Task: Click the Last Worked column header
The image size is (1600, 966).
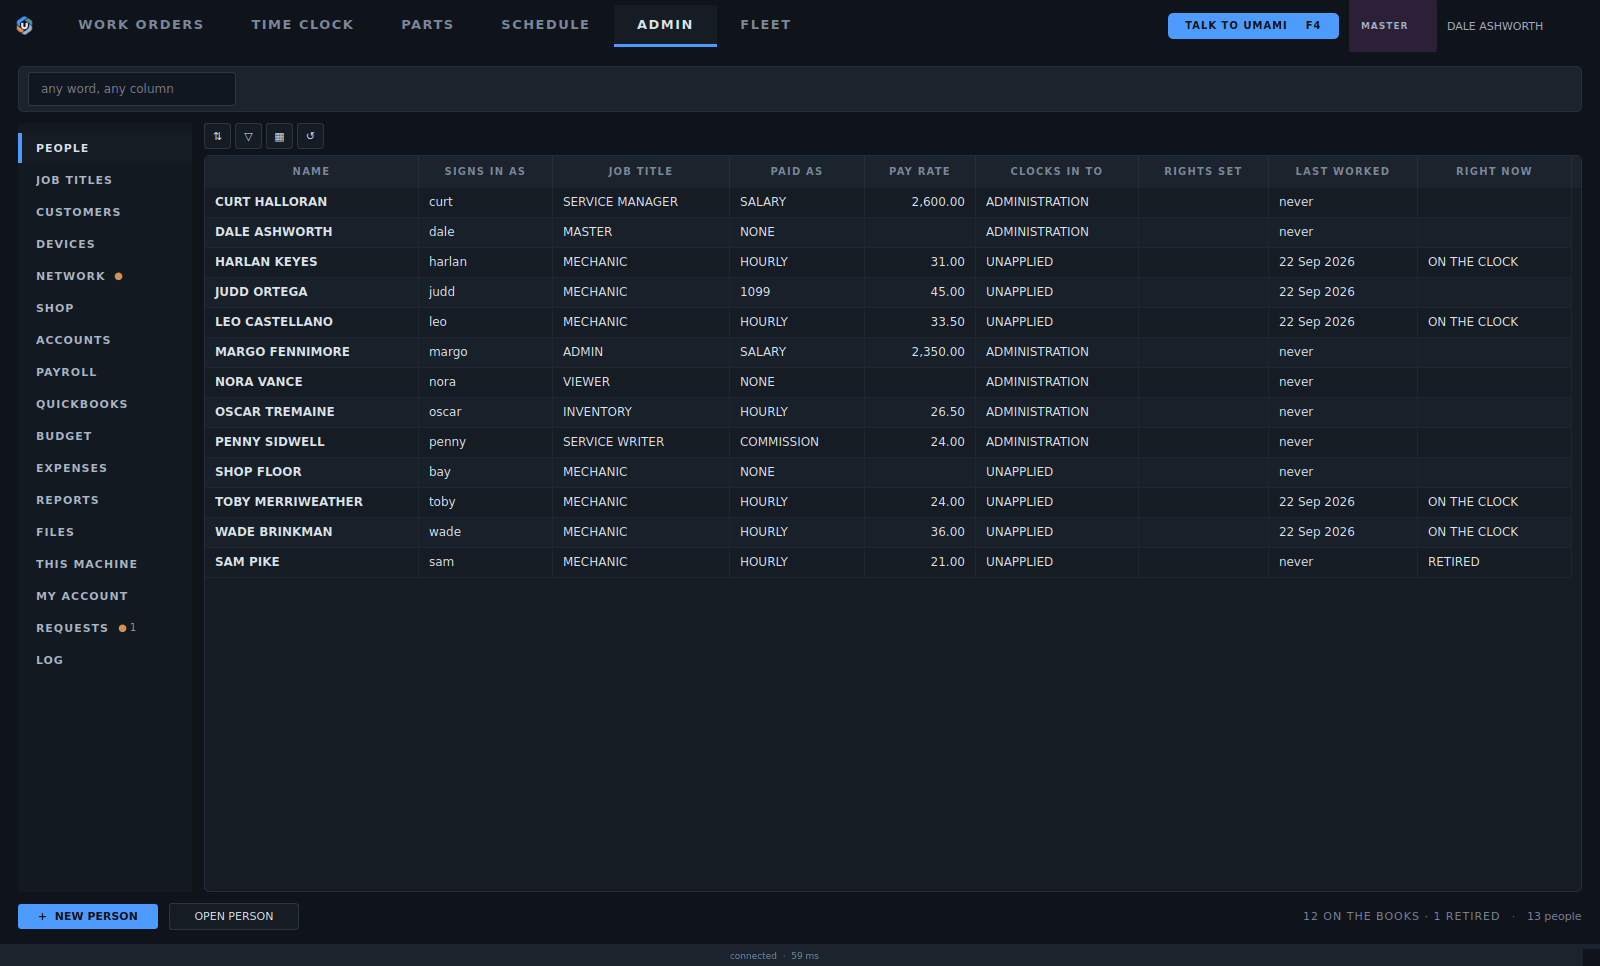Action: [1342, 171]
